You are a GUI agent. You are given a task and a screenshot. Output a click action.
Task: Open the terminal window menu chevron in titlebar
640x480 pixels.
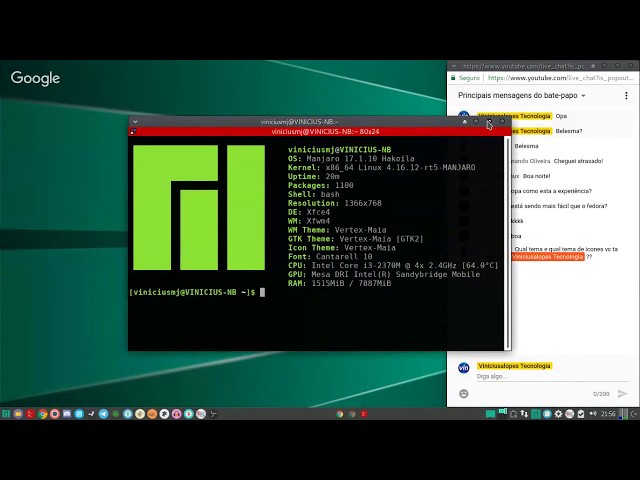pyautogui.click(x=136, y=122)
